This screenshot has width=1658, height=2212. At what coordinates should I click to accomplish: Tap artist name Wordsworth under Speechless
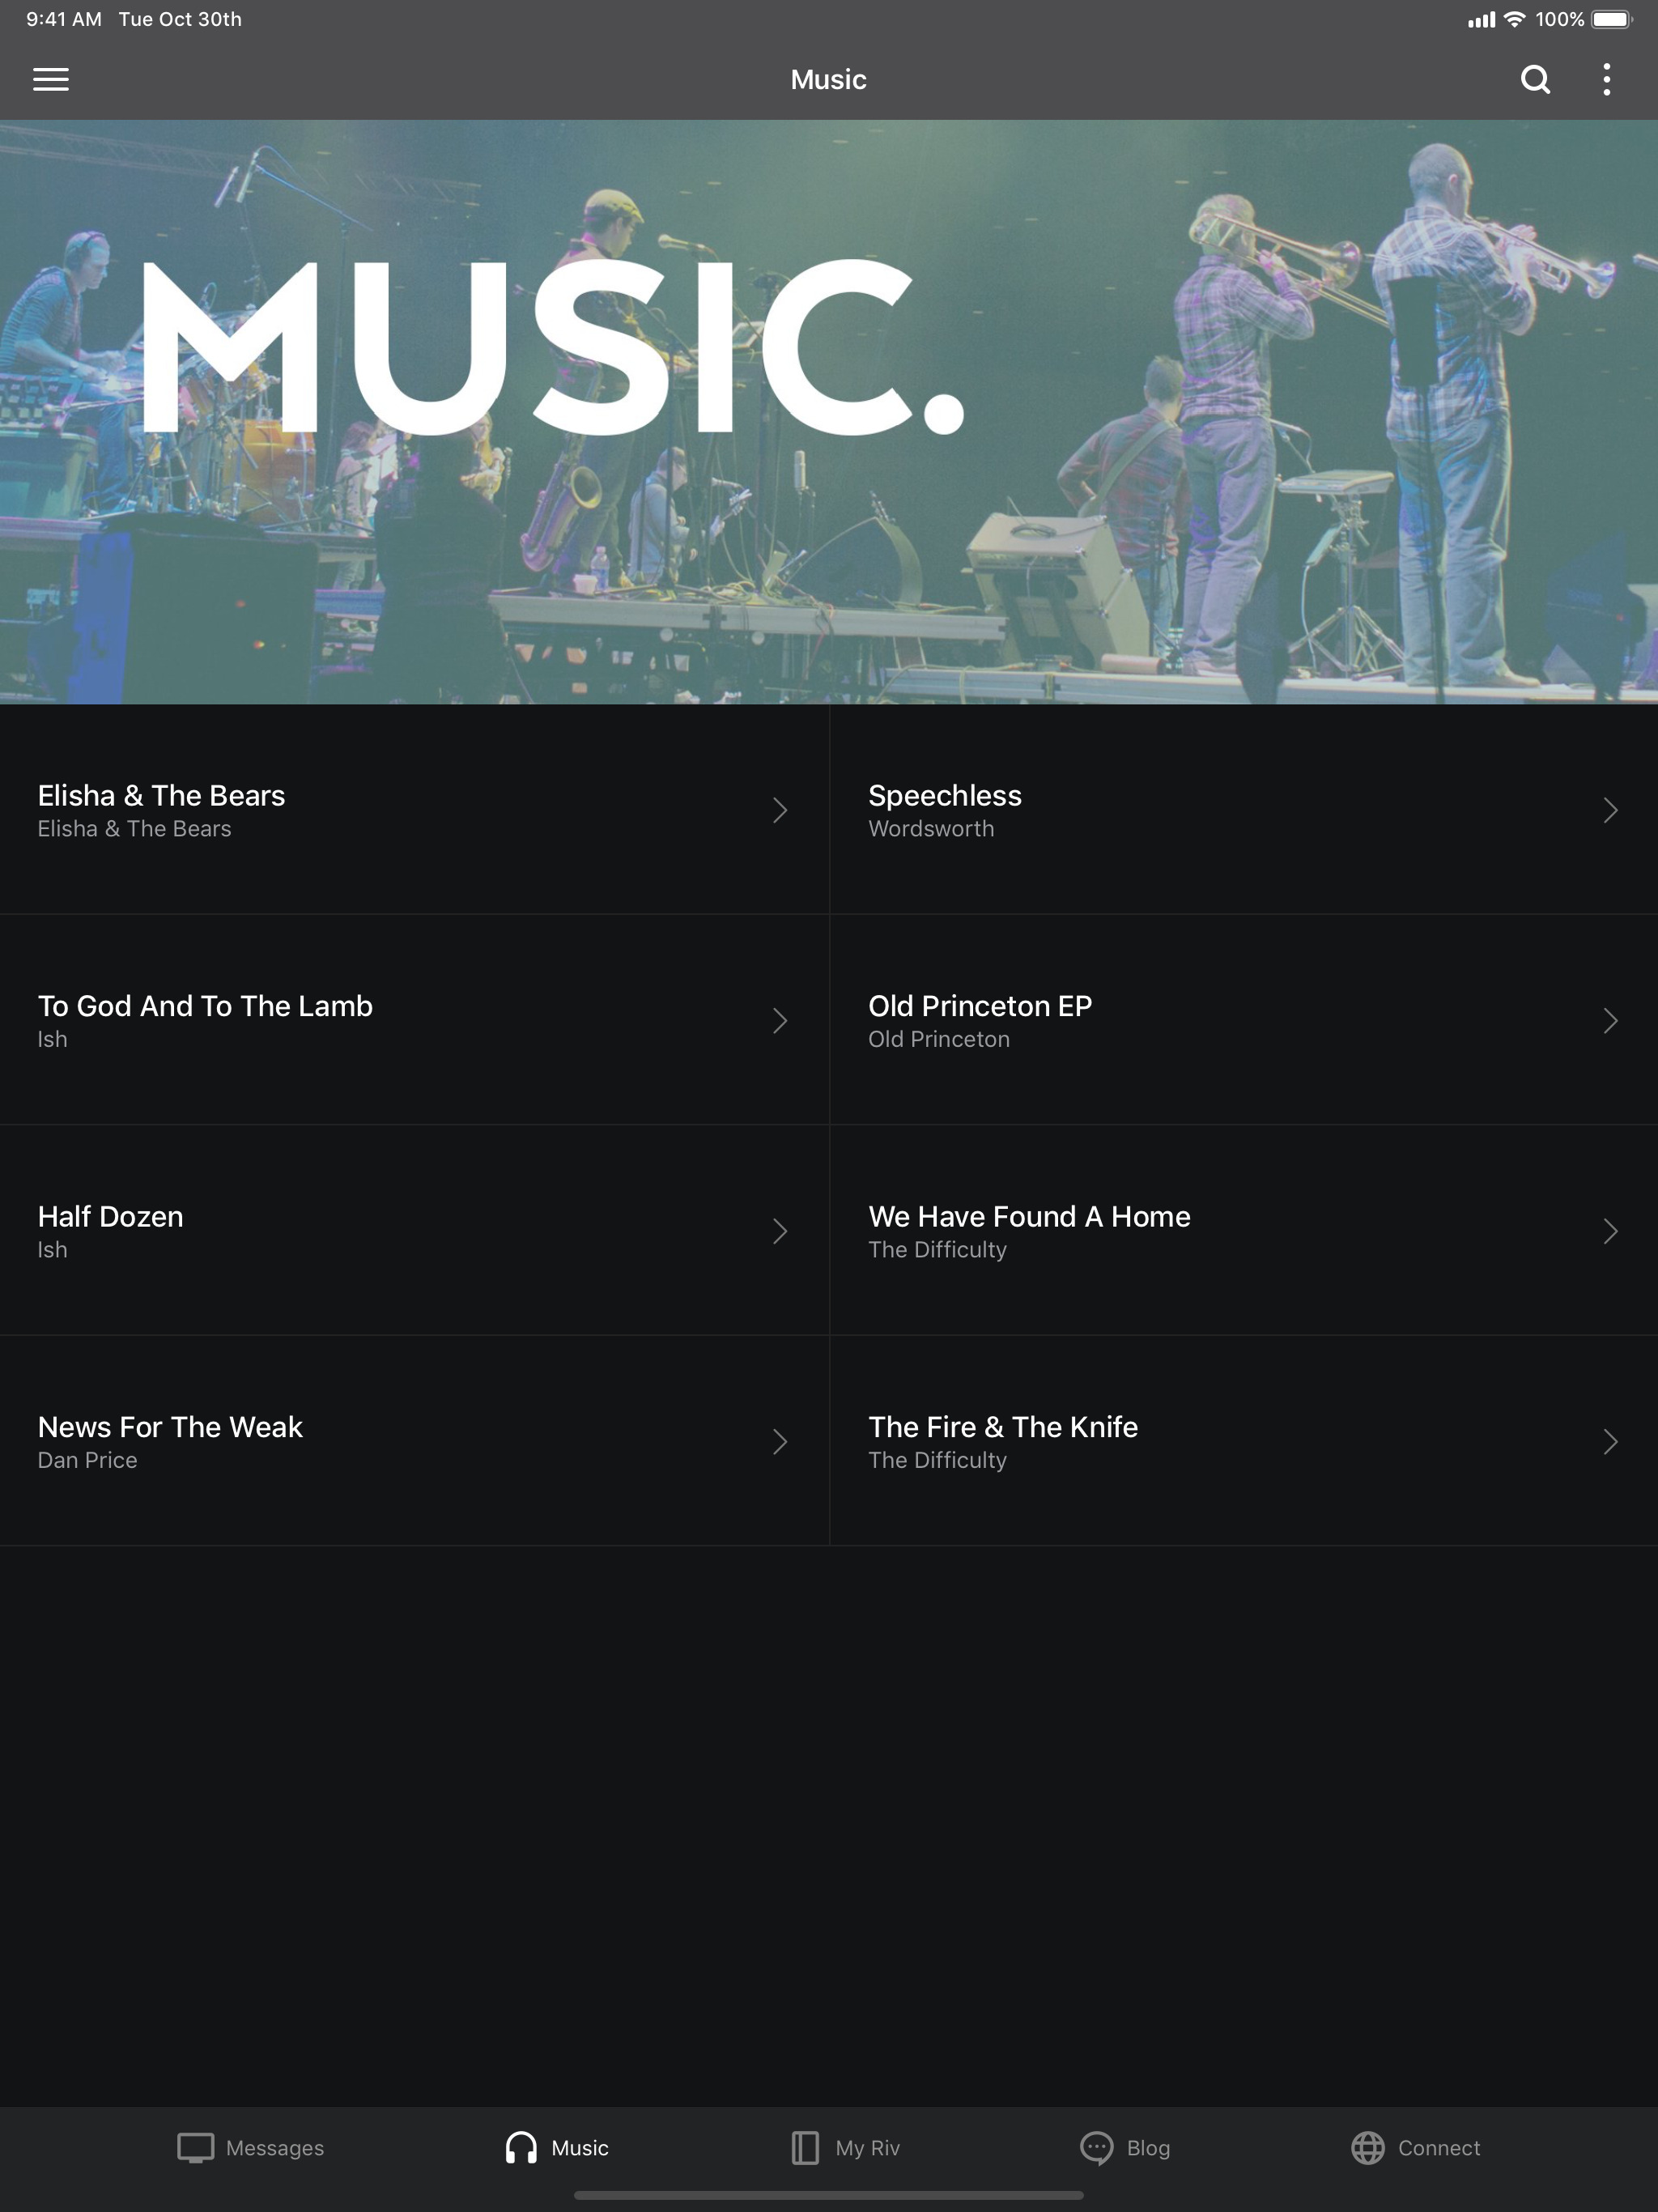pyautogui.click(x=931, y=829)
